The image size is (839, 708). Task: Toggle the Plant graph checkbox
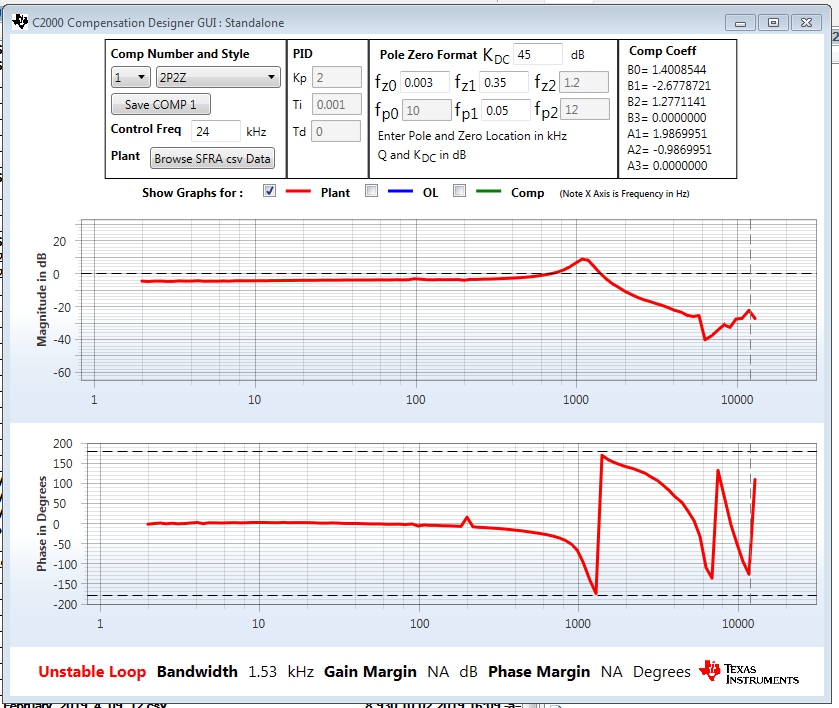tap(269, 192)
